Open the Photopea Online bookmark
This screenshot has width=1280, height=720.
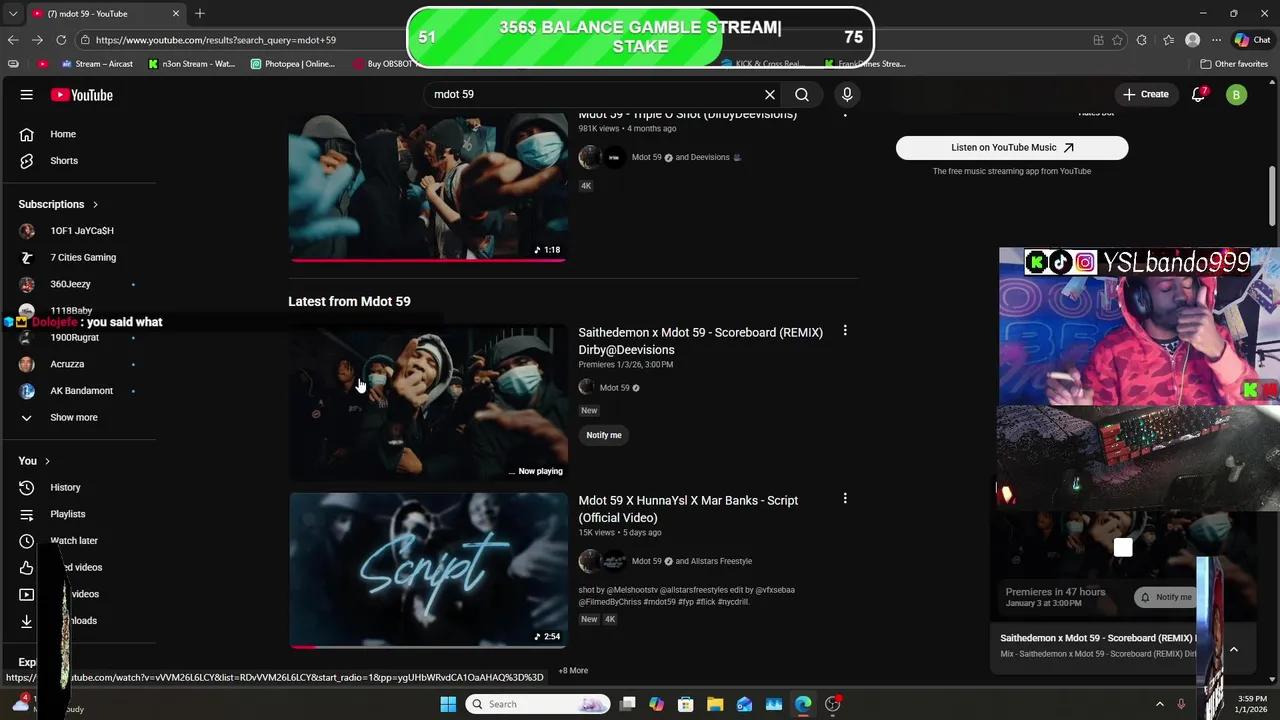coord(293,64)
